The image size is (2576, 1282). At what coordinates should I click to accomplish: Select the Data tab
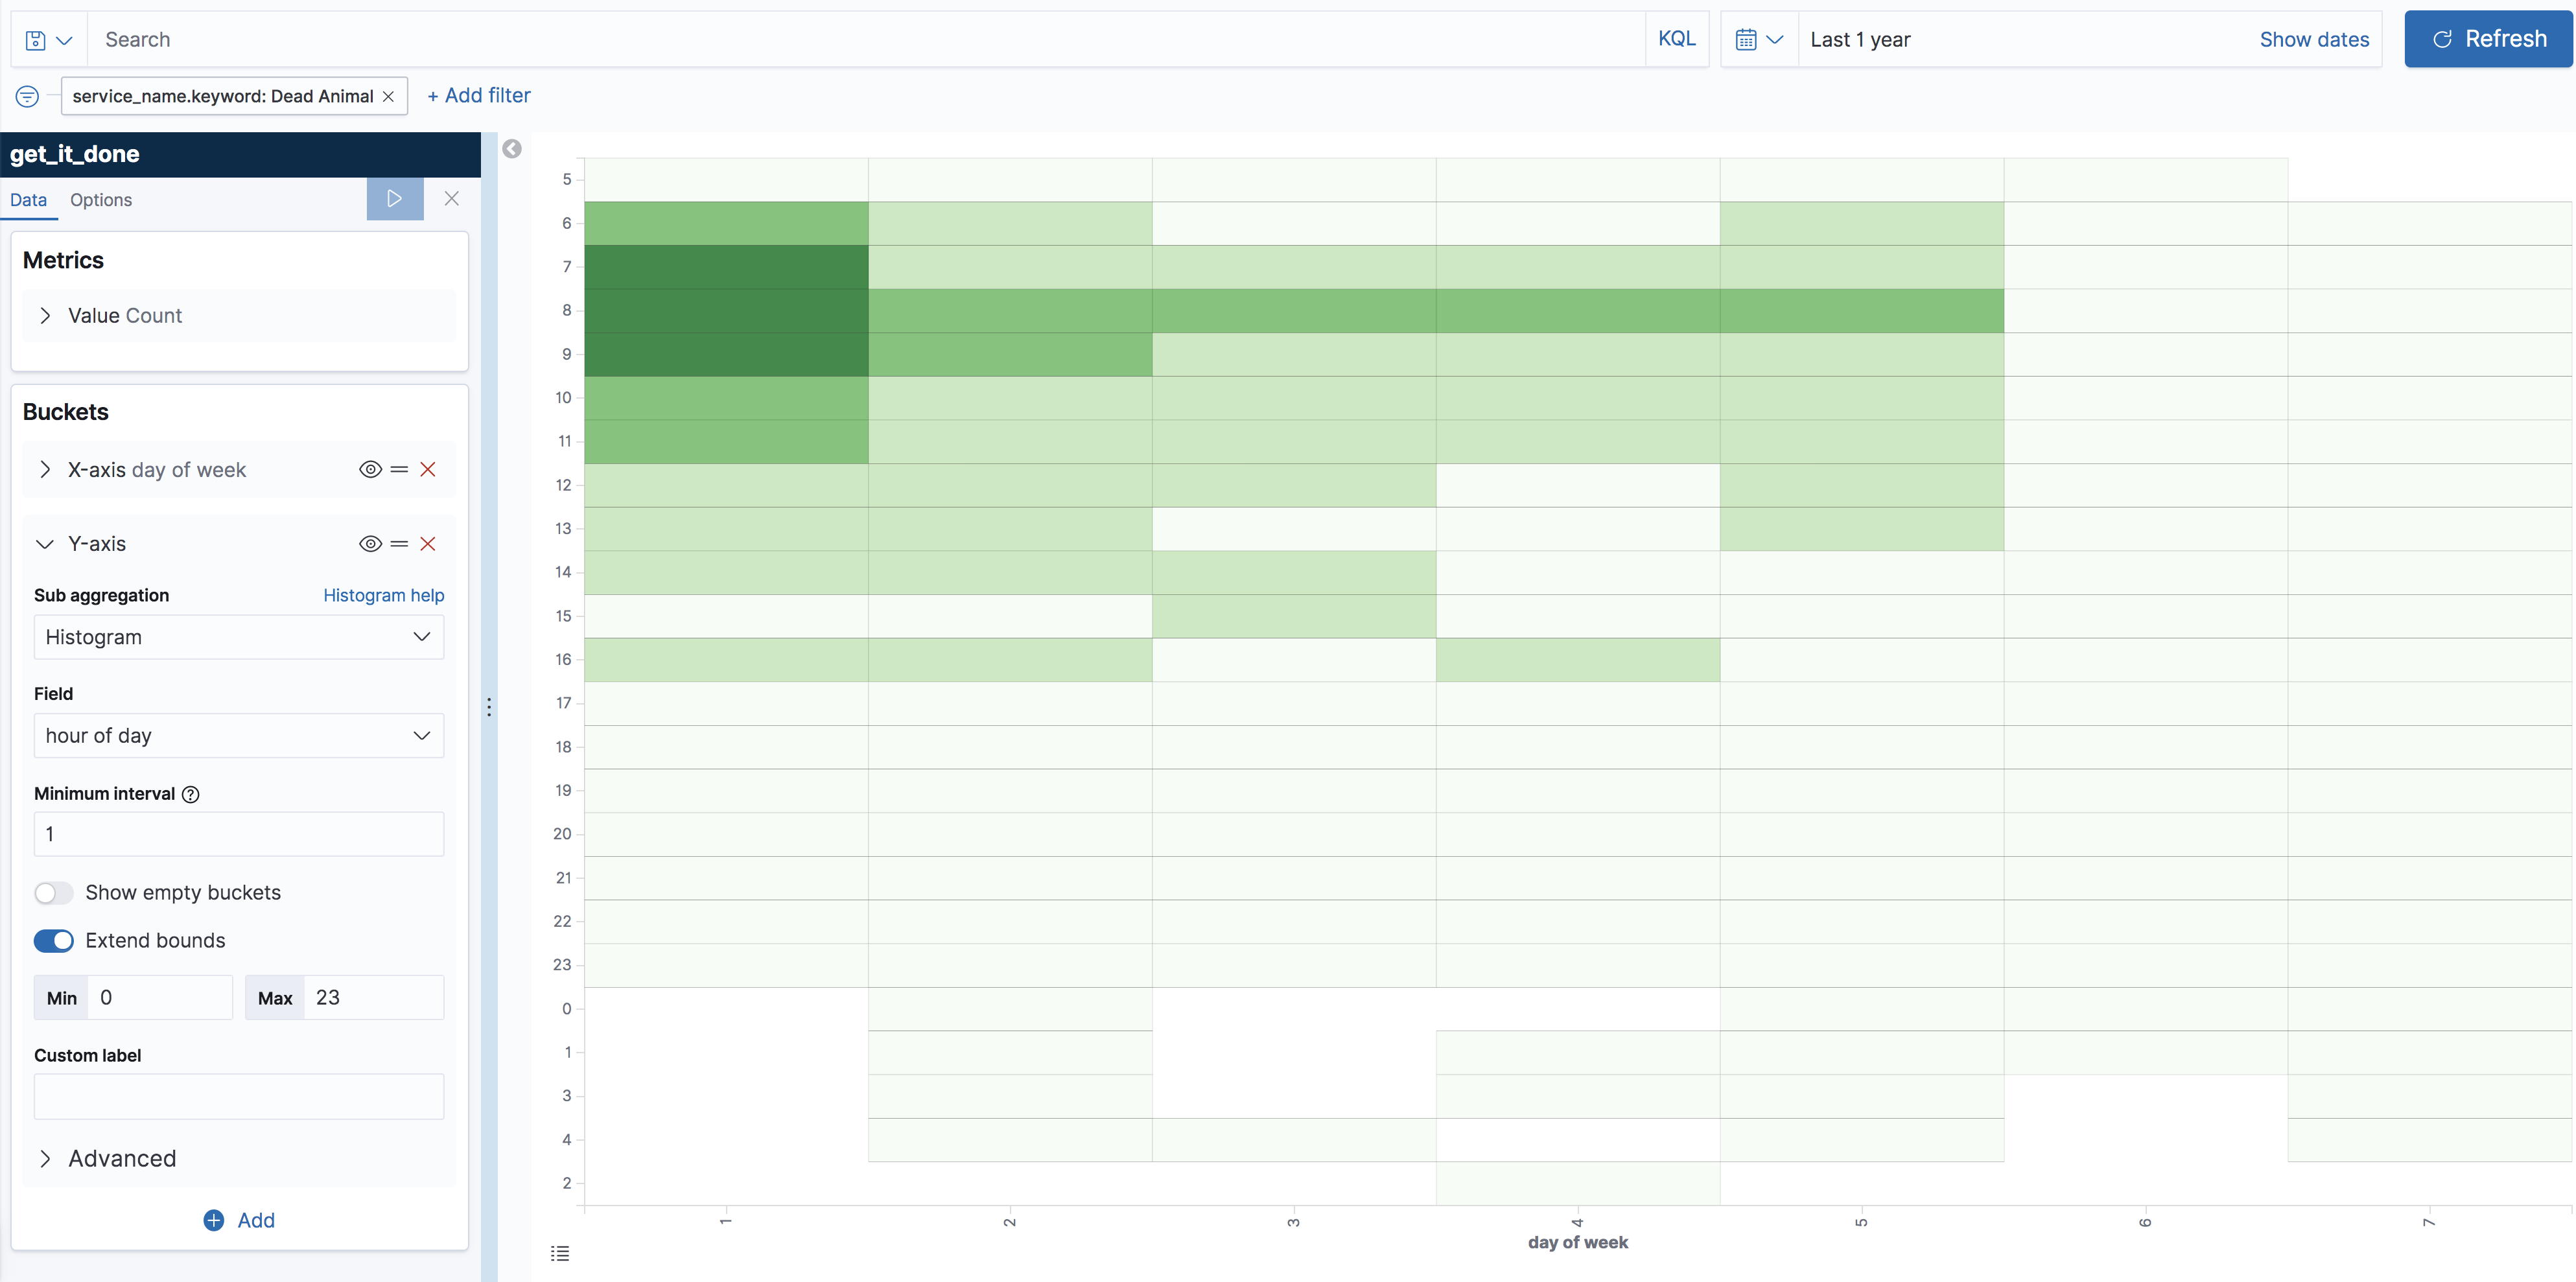28,199
